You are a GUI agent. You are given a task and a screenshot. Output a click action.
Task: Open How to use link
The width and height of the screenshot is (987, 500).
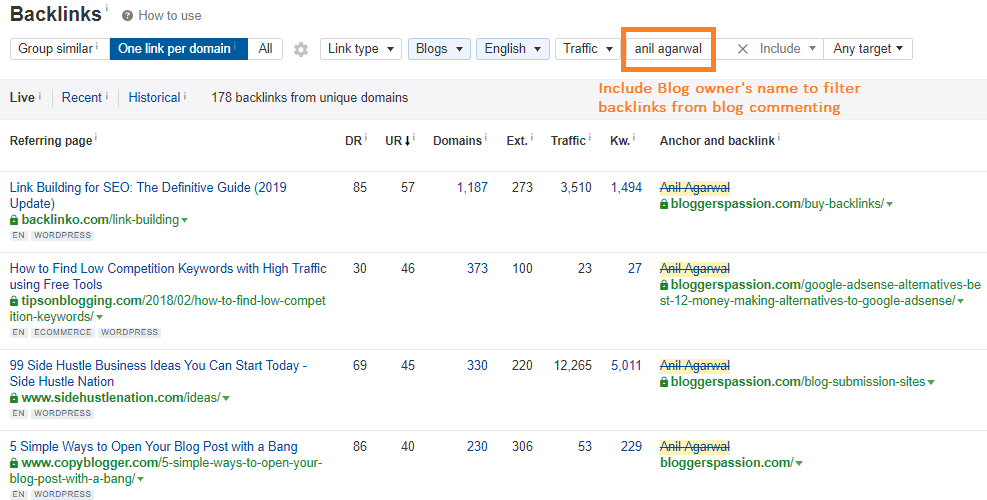(x=170, y=16)
